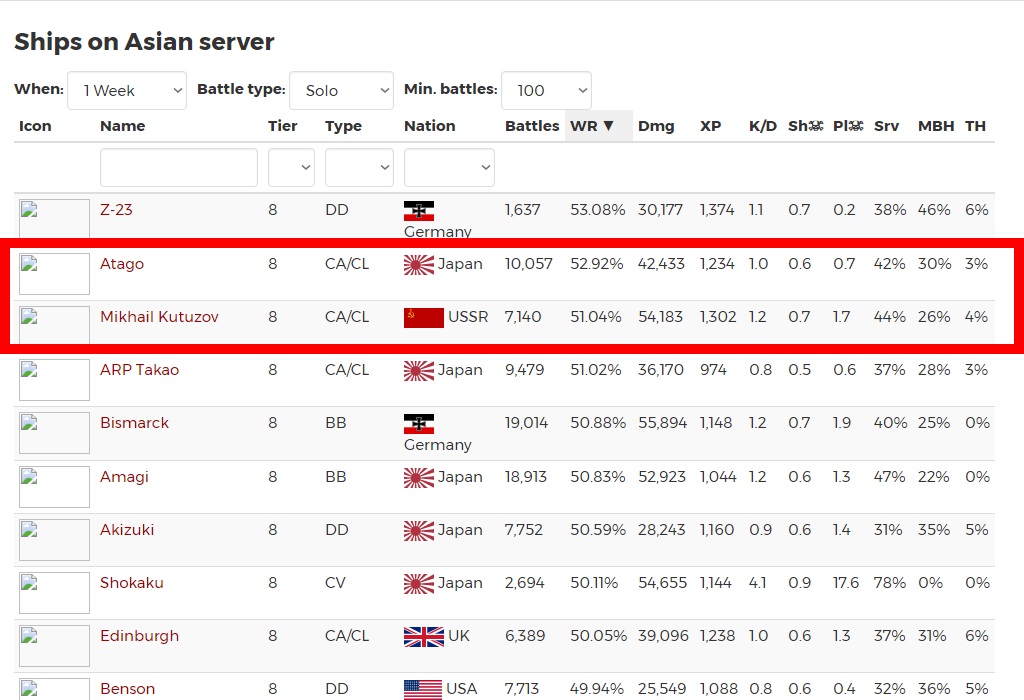Open the Tier filter dropdown
This screenshot has width=1024, height=700.
(291, 167)
